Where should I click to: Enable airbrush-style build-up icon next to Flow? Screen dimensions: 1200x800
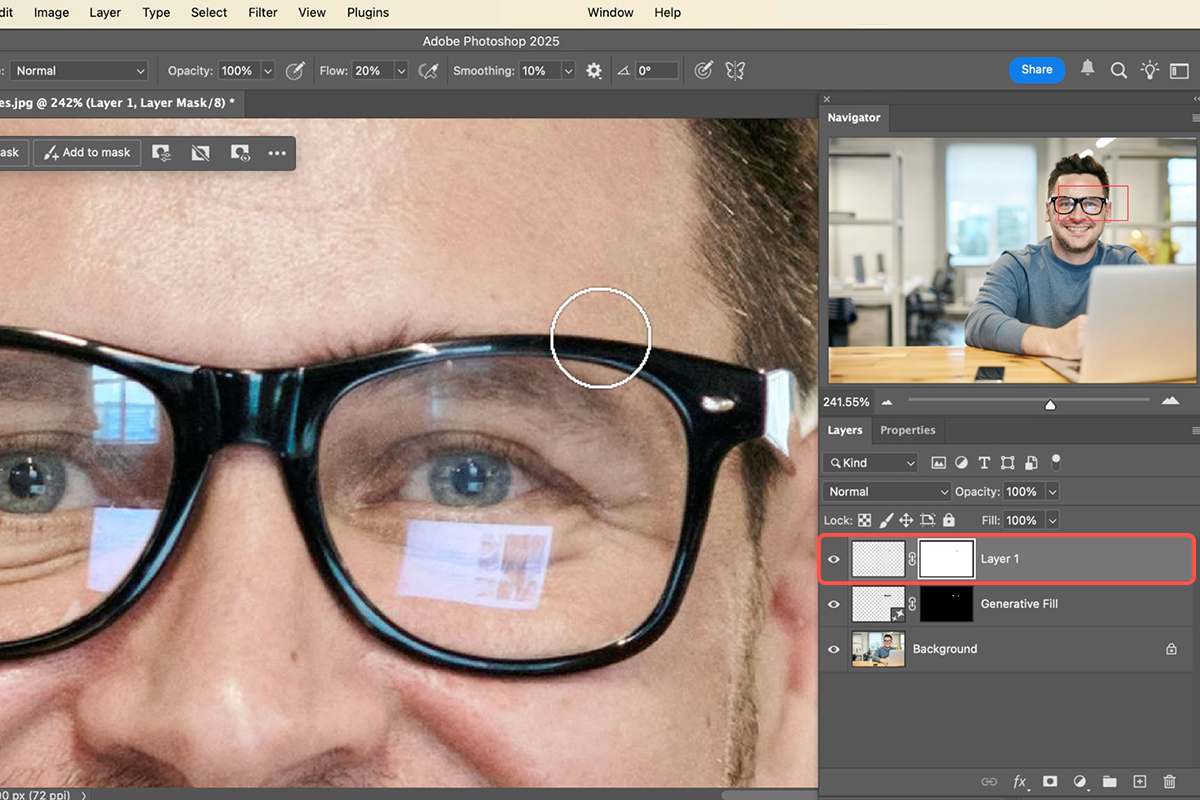(429, 71)
